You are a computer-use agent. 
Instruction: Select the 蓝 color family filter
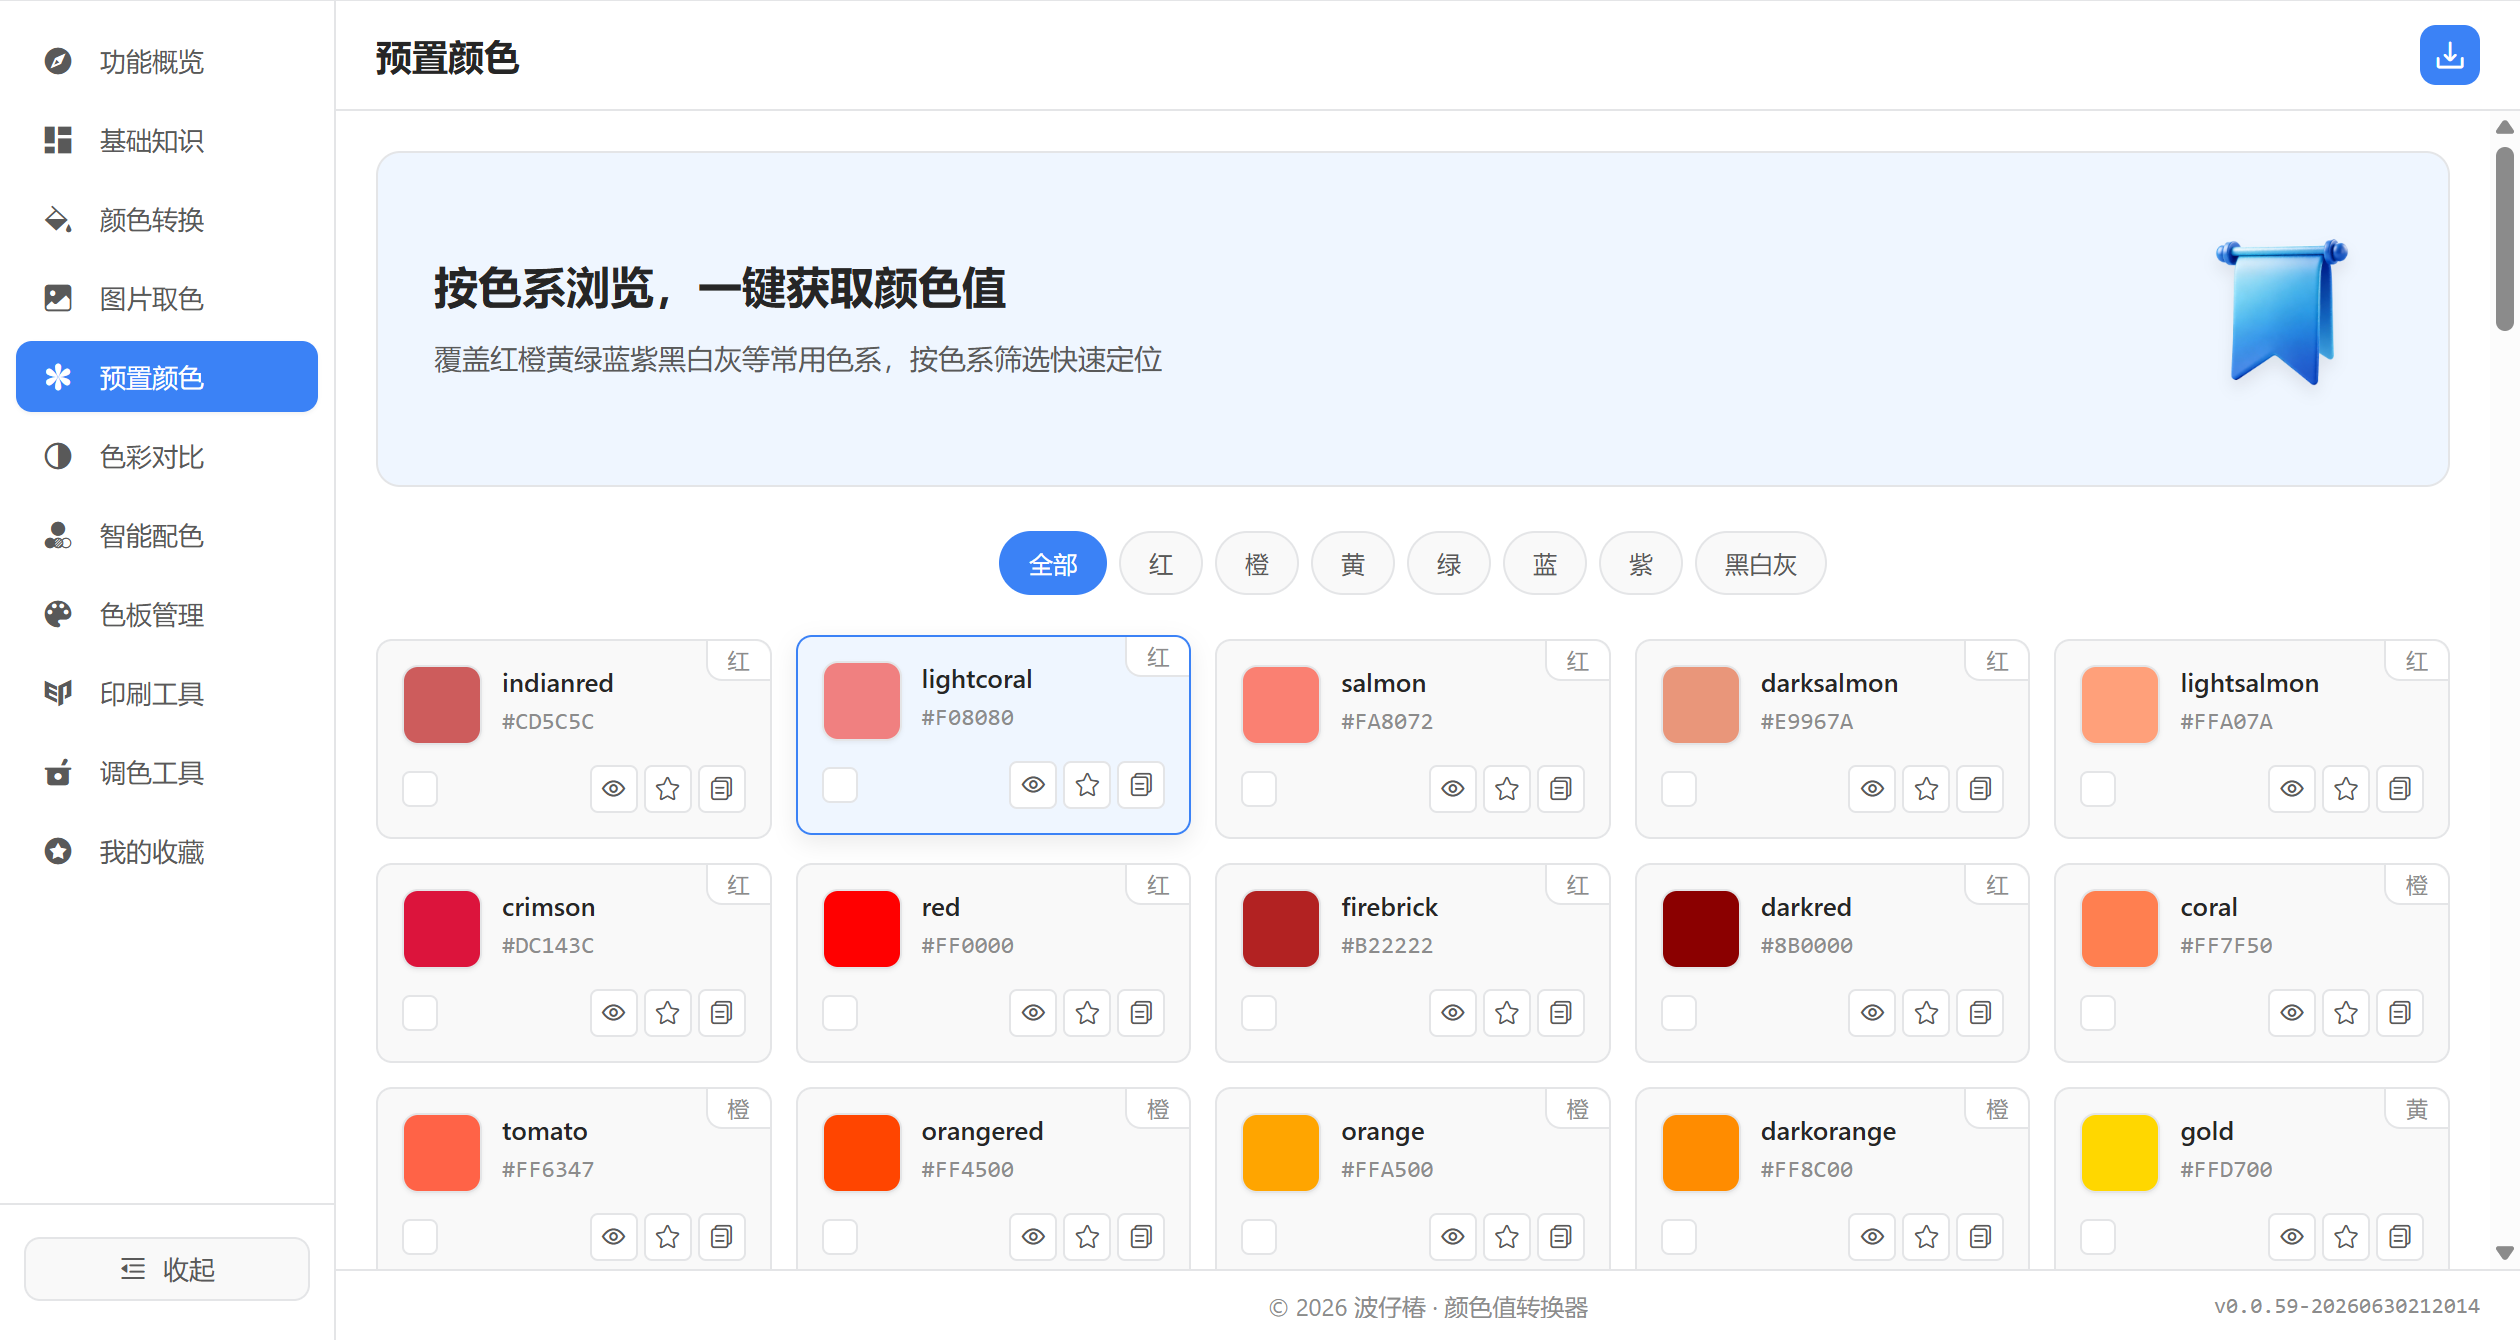(x=1544, y=564)
